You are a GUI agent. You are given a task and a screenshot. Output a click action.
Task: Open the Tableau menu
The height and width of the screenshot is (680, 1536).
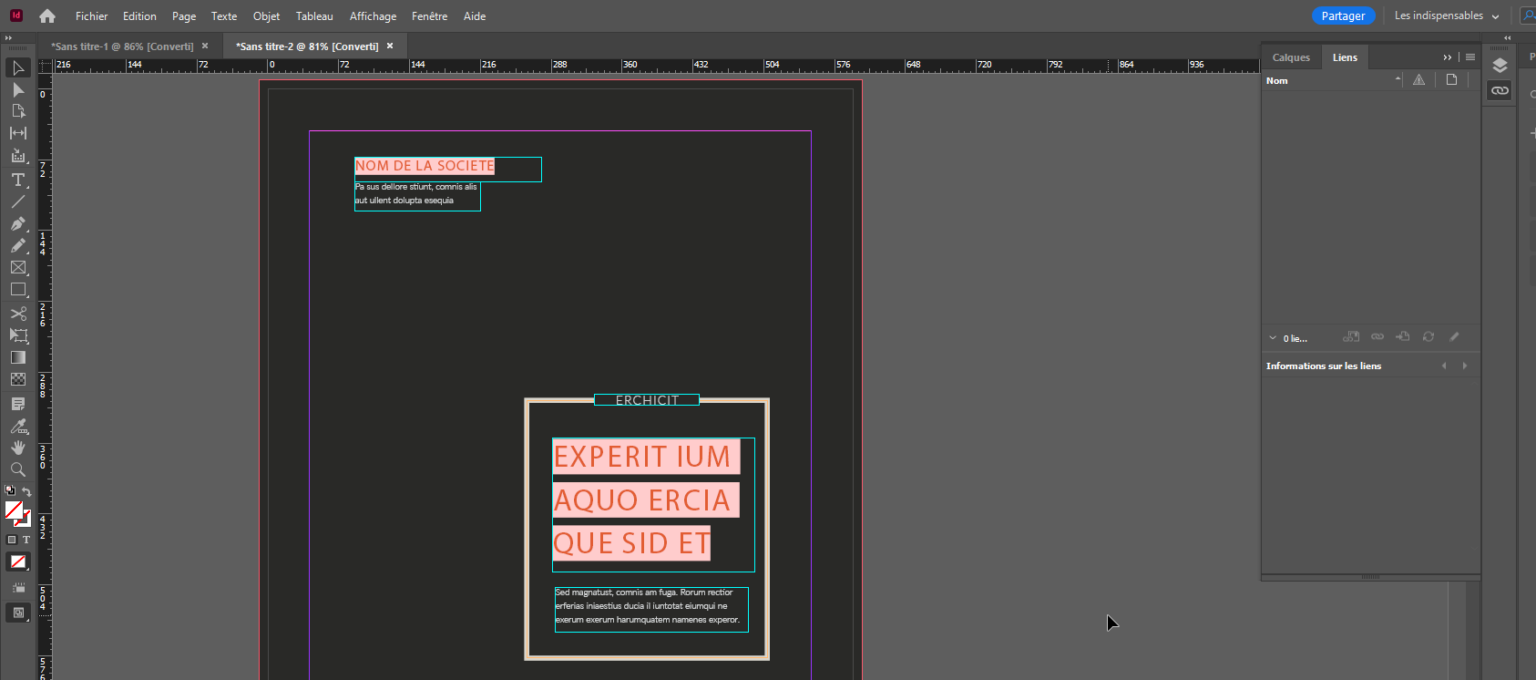click(x=314, y=15)
